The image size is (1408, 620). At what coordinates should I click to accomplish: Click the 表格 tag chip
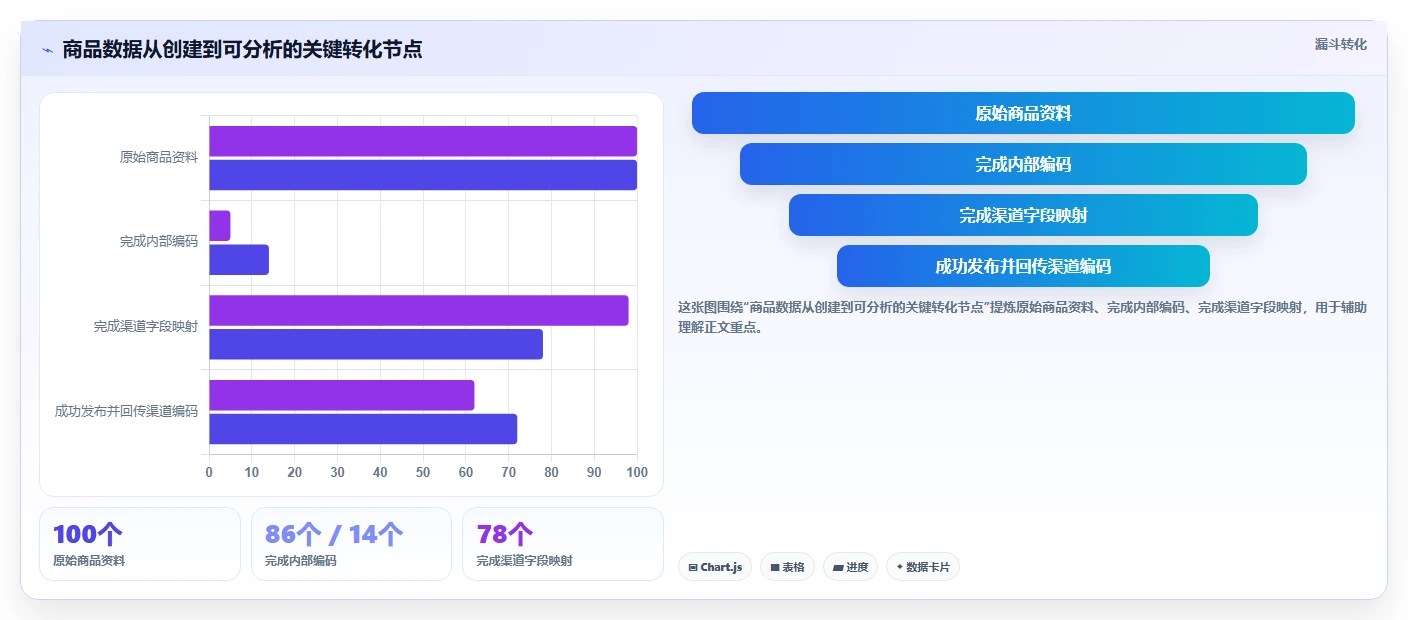coord(788,567)
